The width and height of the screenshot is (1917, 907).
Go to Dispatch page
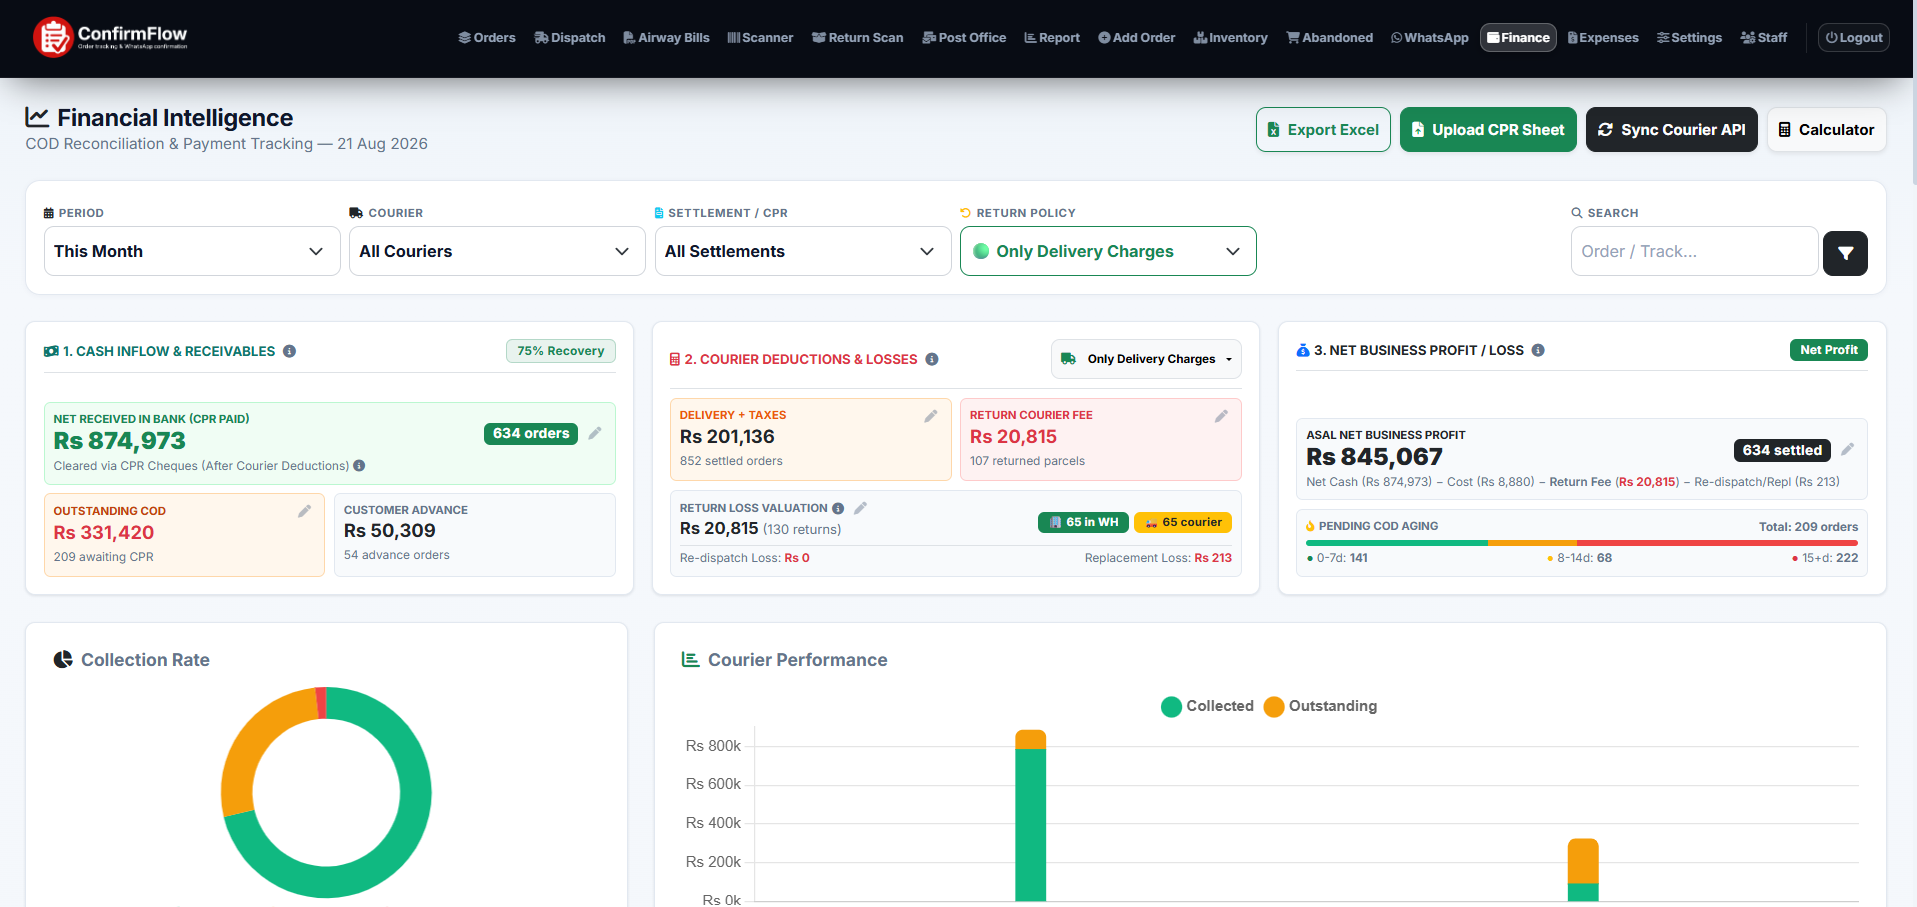tap(570, 38)
